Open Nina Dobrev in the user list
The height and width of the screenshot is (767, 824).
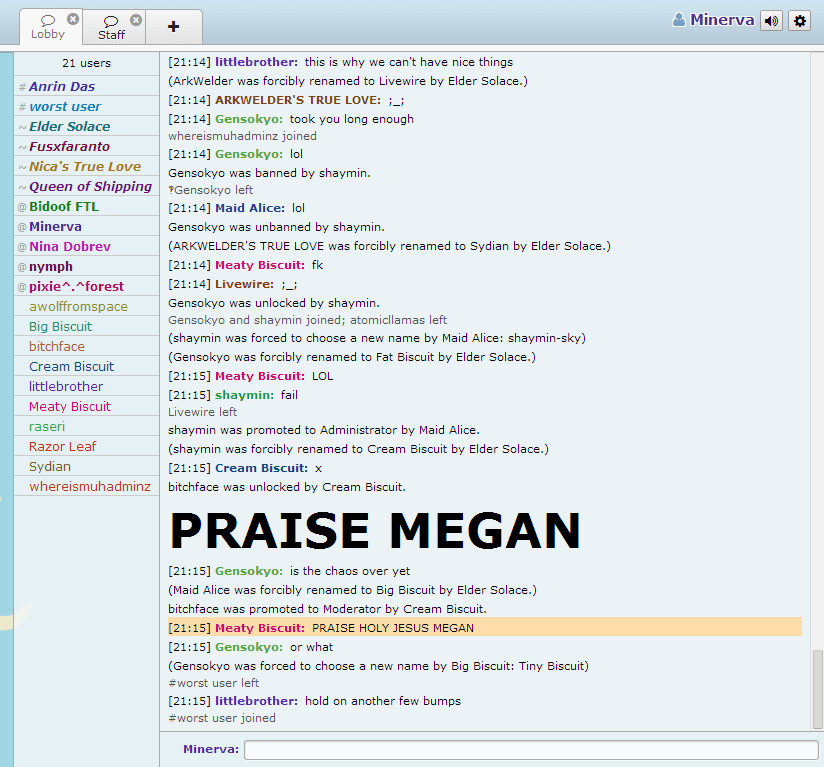click(x=87, y=246)
